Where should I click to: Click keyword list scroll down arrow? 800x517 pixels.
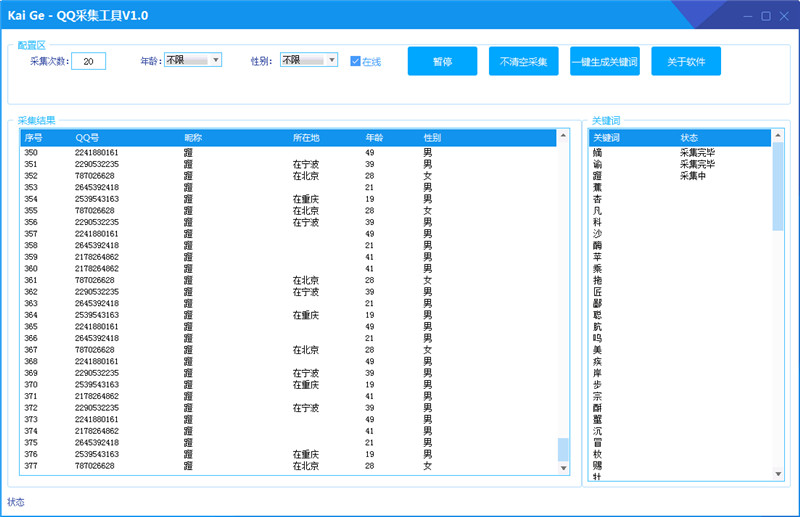click(778, 474)
